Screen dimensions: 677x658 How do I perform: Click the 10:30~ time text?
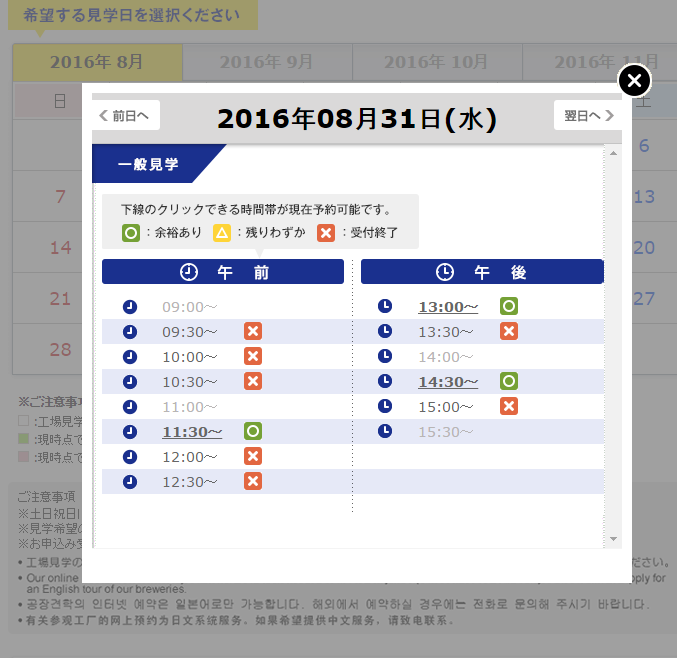[x=190, y=382]
